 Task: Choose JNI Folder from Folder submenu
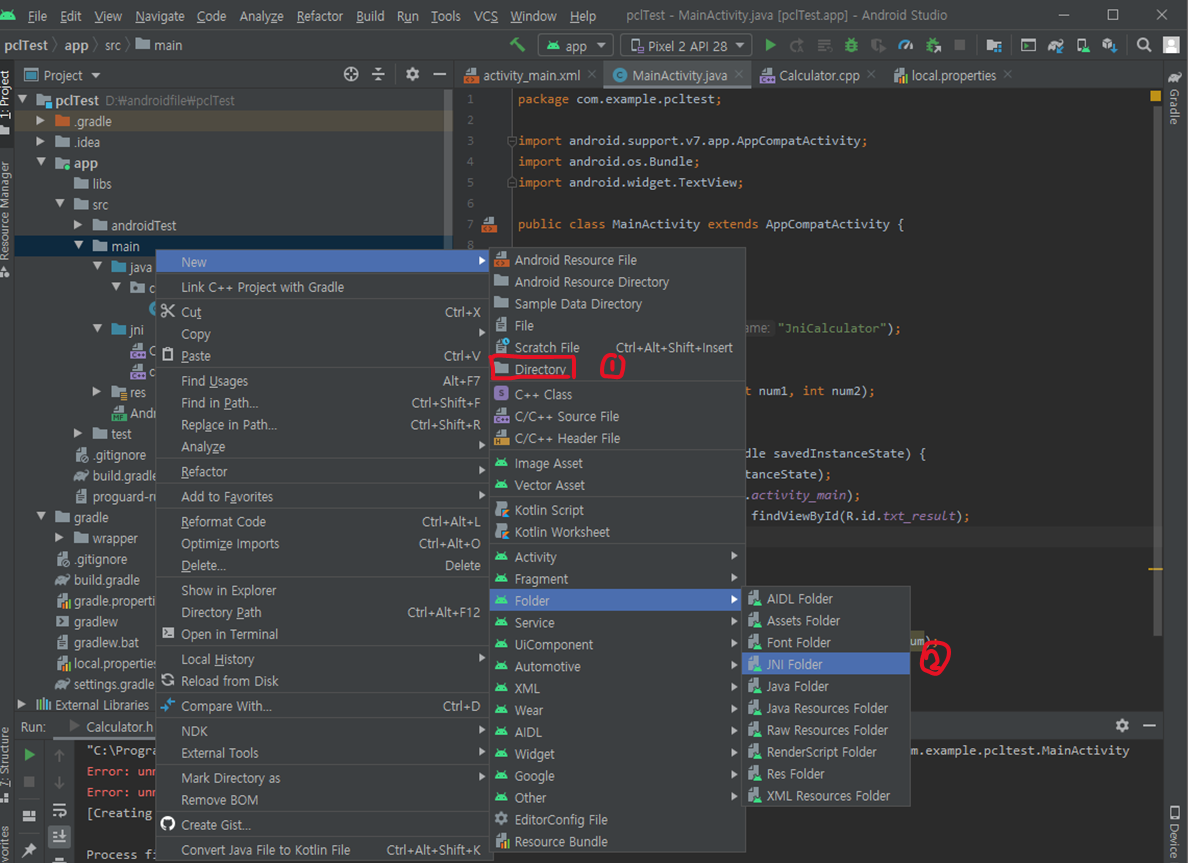click(825, 664)
